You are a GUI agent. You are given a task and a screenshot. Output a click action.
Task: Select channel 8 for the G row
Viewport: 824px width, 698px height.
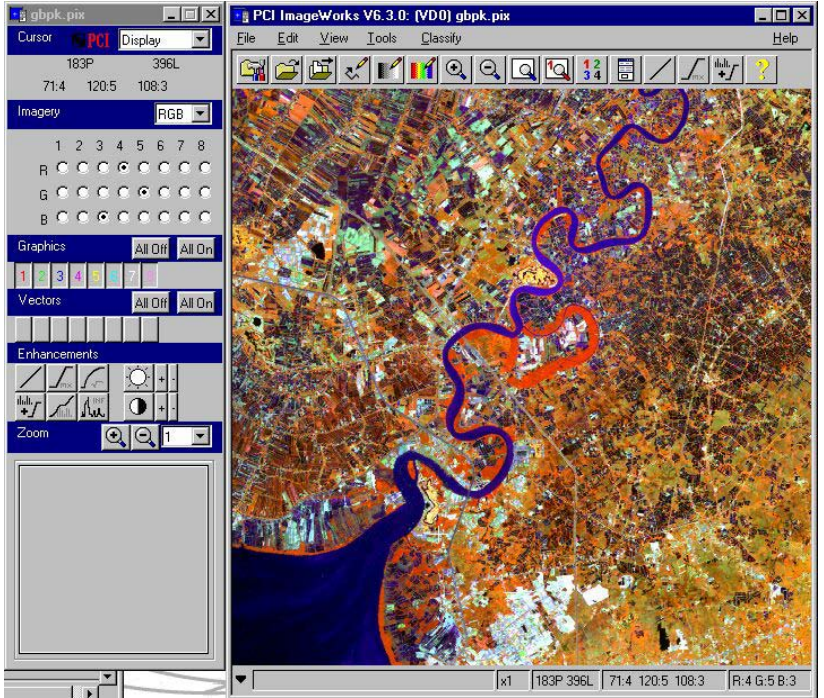tap(205, 192)
